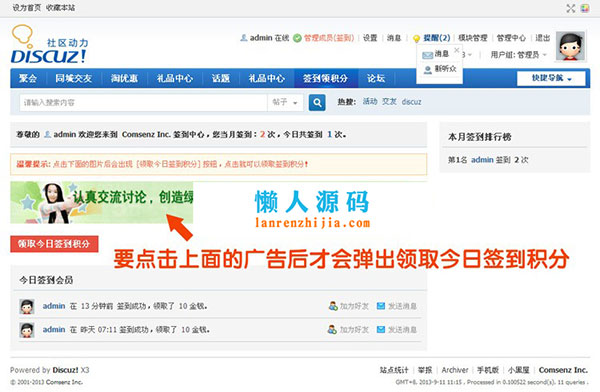Click the 消息 entry in the reminder popup
This screenshot has height=392, width=600.
pyautogui.click(x=442, y=54)
